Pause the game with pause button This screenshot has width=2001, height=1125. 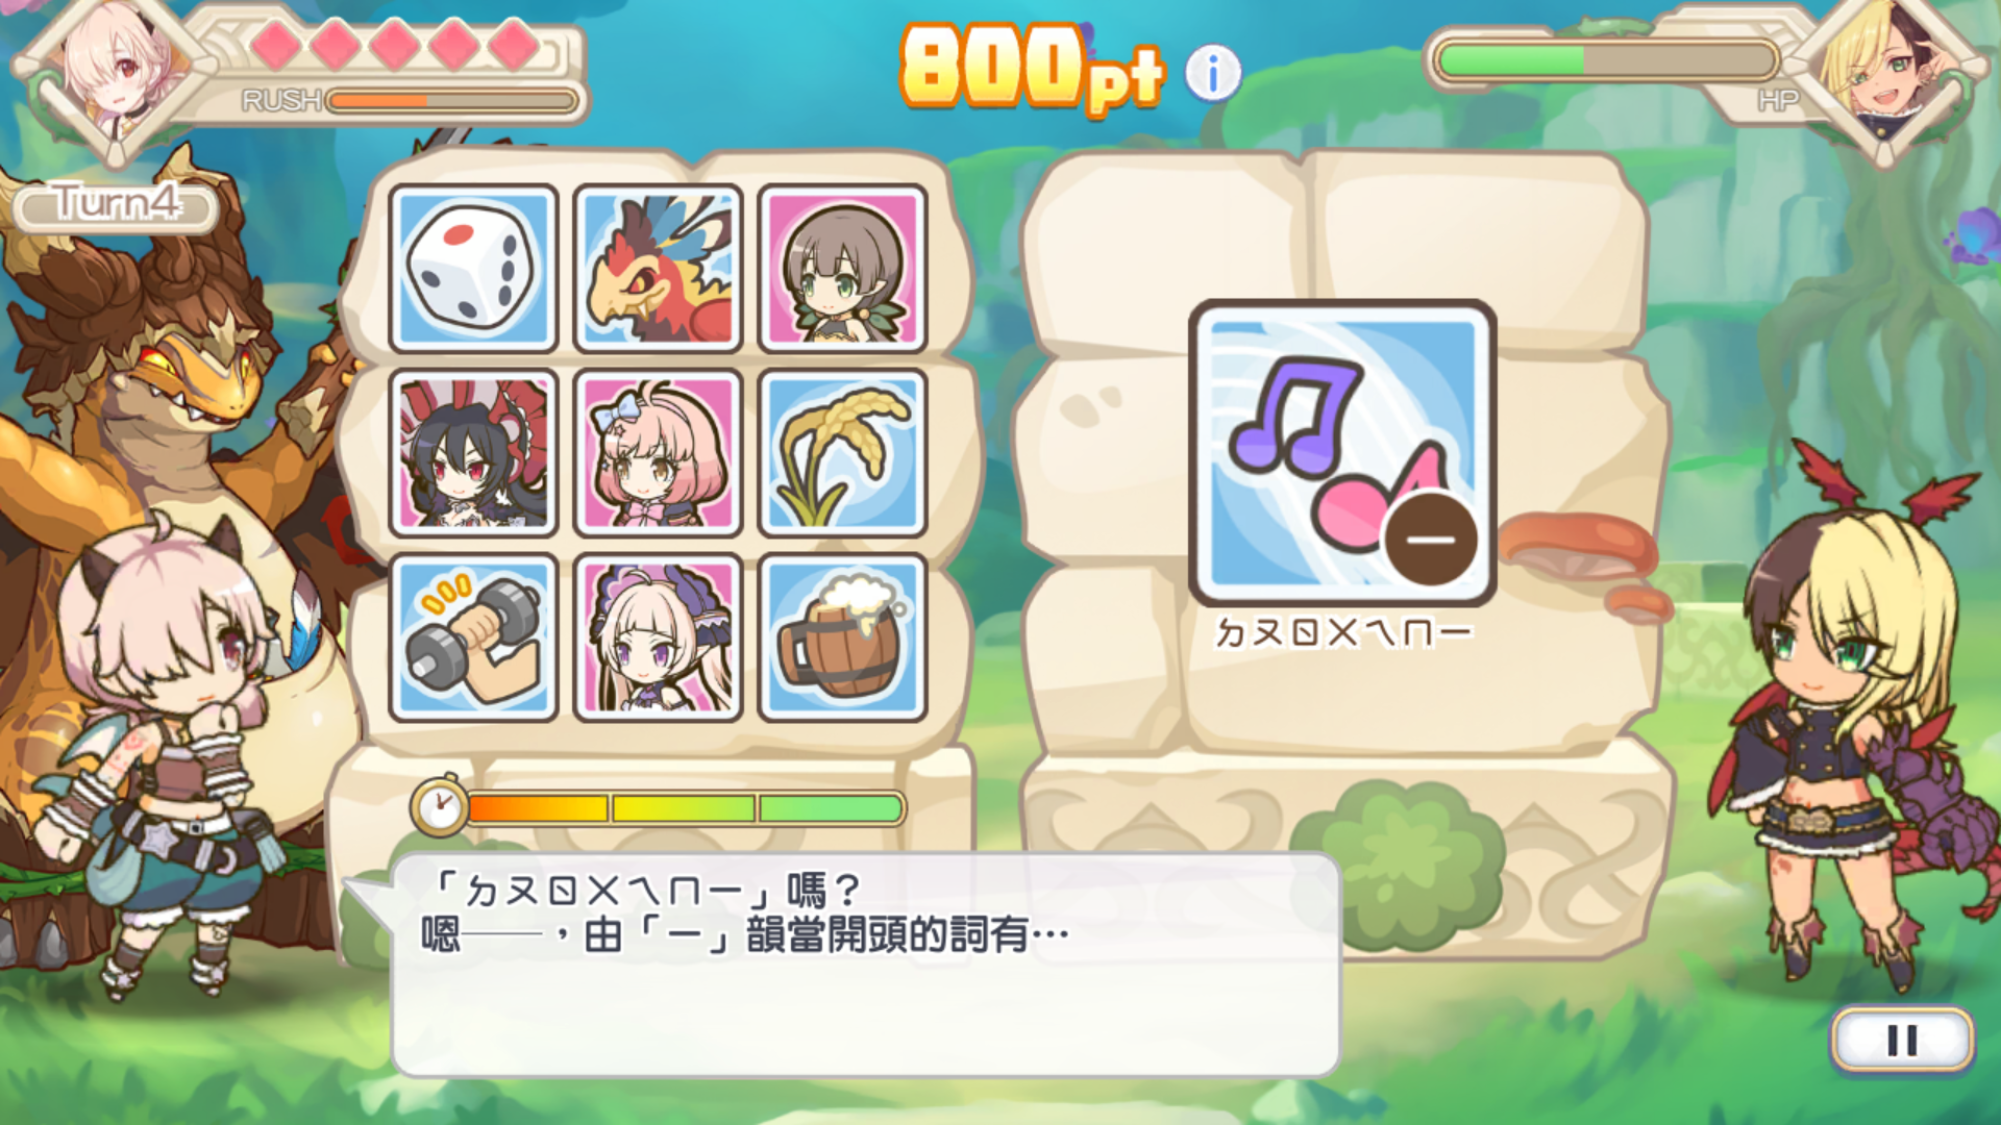(1902, 1040)
